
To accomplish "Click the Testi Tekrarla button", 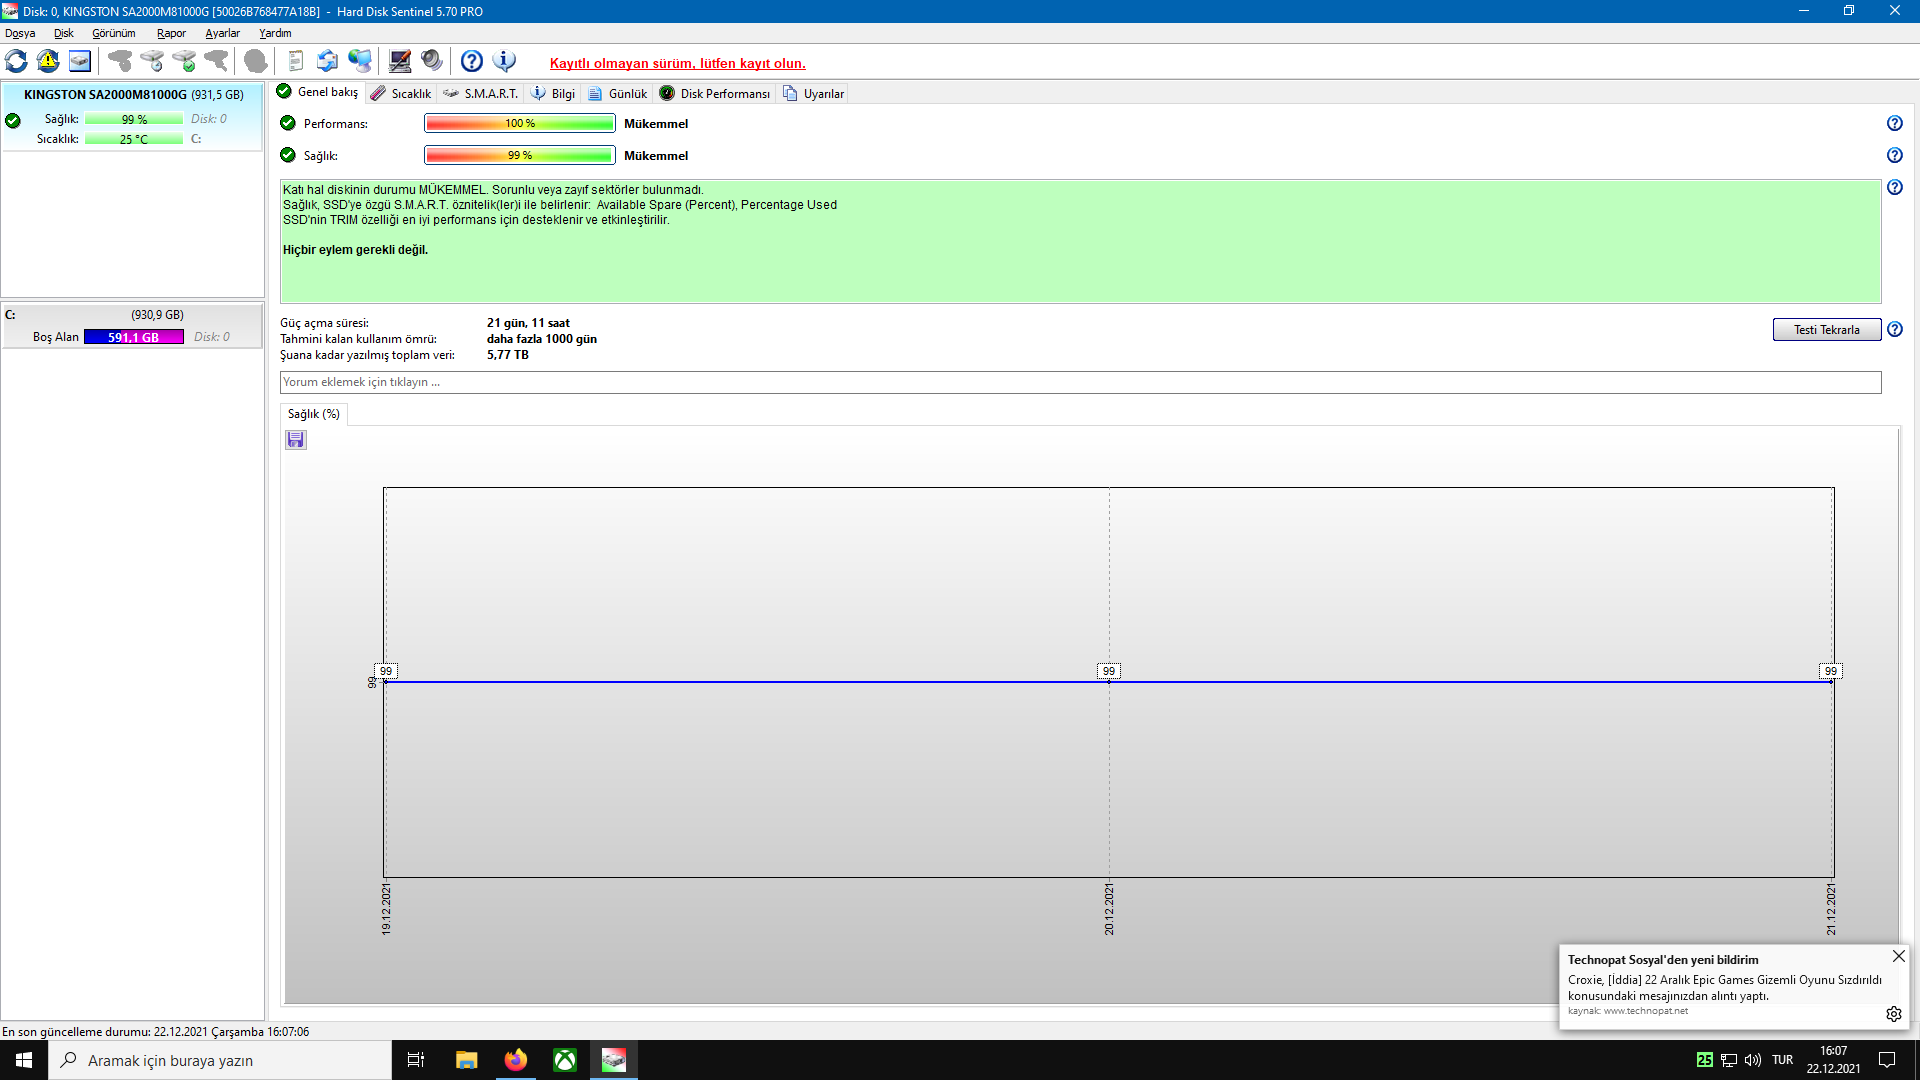I will [x=1826, y=330].
